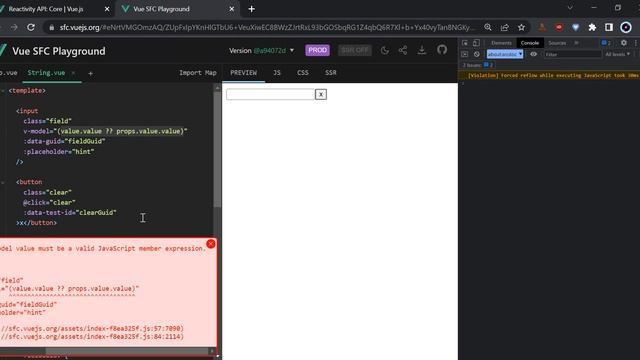The width and height of the screenshot is (640, 360).
Task: Switch to the CSS output tab
Action: coord(303,73)
